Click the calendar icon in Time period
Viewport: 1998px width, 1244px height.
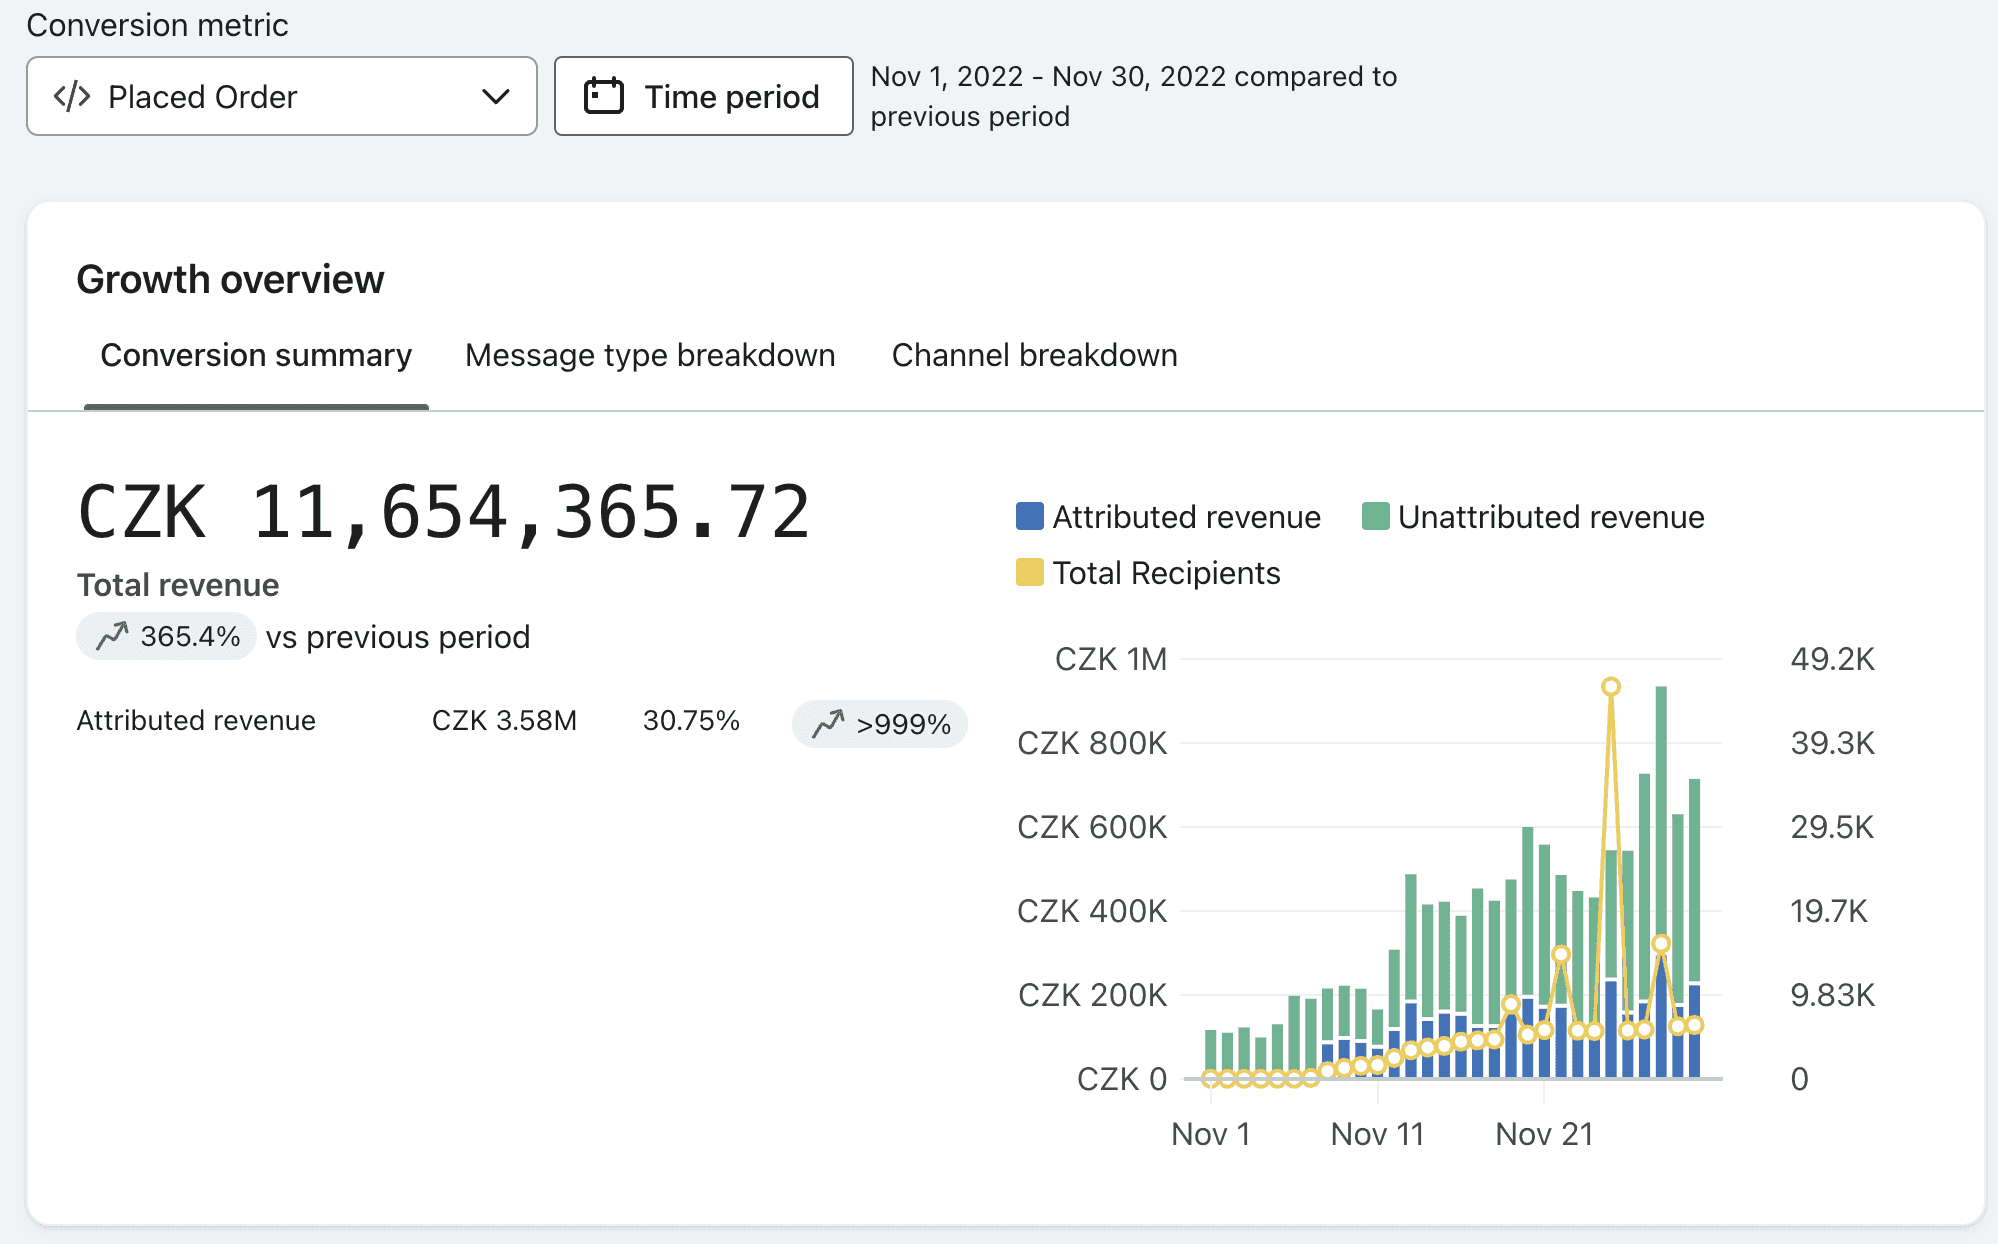coord(604,96)
